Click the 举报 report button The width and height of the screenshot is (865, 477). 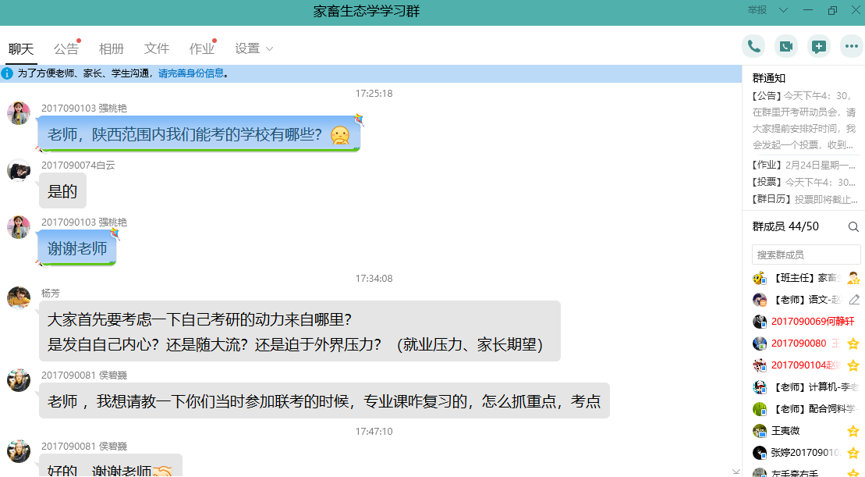click(758, 10)
